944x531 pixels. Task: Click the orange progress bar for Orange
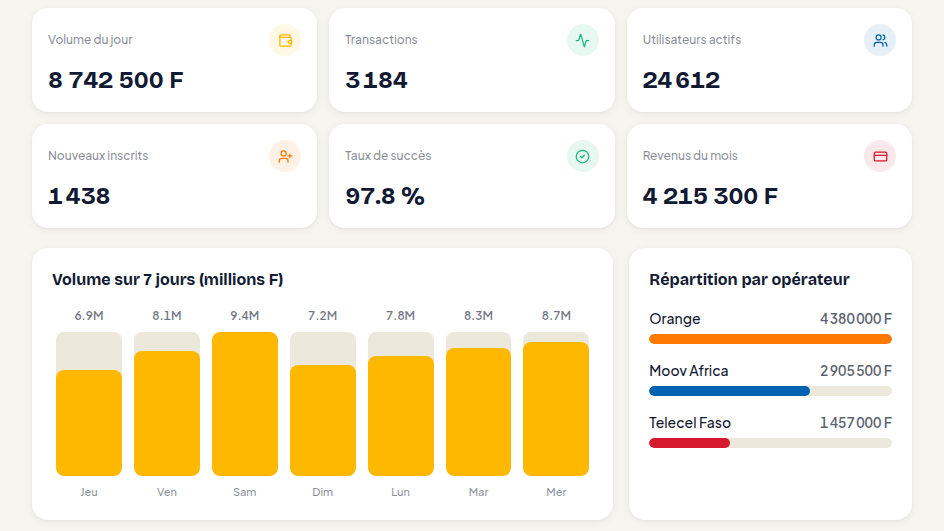pos(770,339)
